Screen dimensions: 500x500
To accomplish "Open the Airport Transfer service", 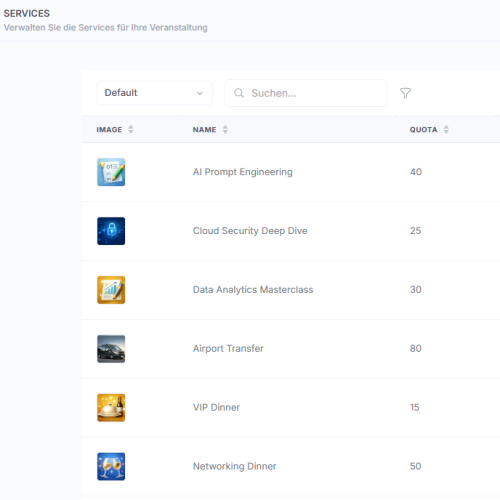I will click(x=228, y=348).
